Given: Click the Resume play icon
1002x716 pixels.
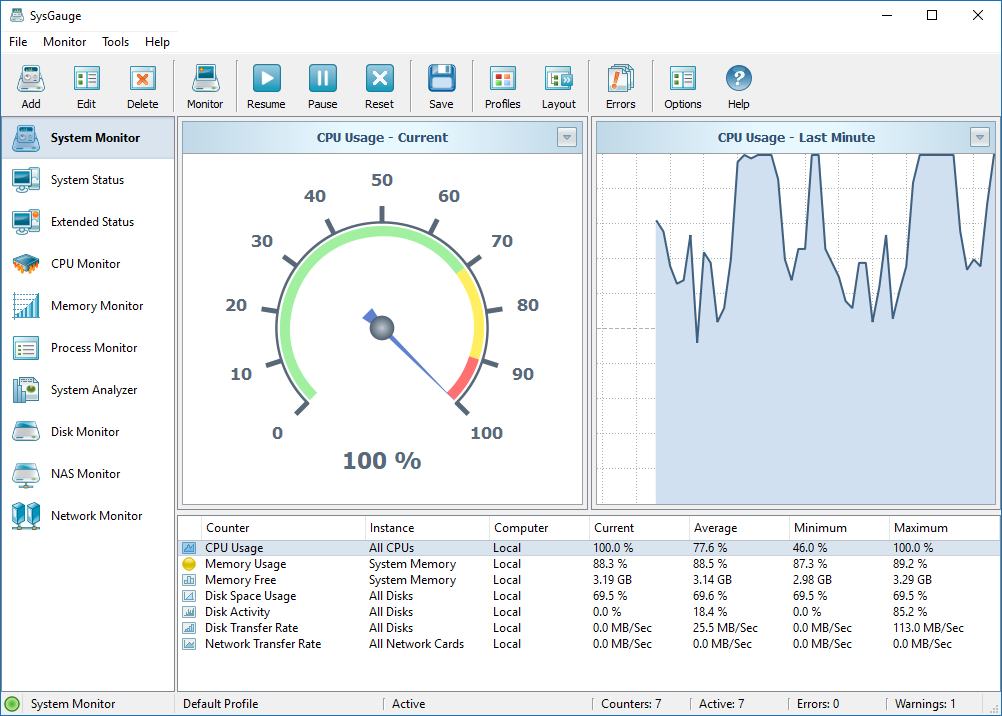Looking at the screenshot, I should (x=266, y=79).
